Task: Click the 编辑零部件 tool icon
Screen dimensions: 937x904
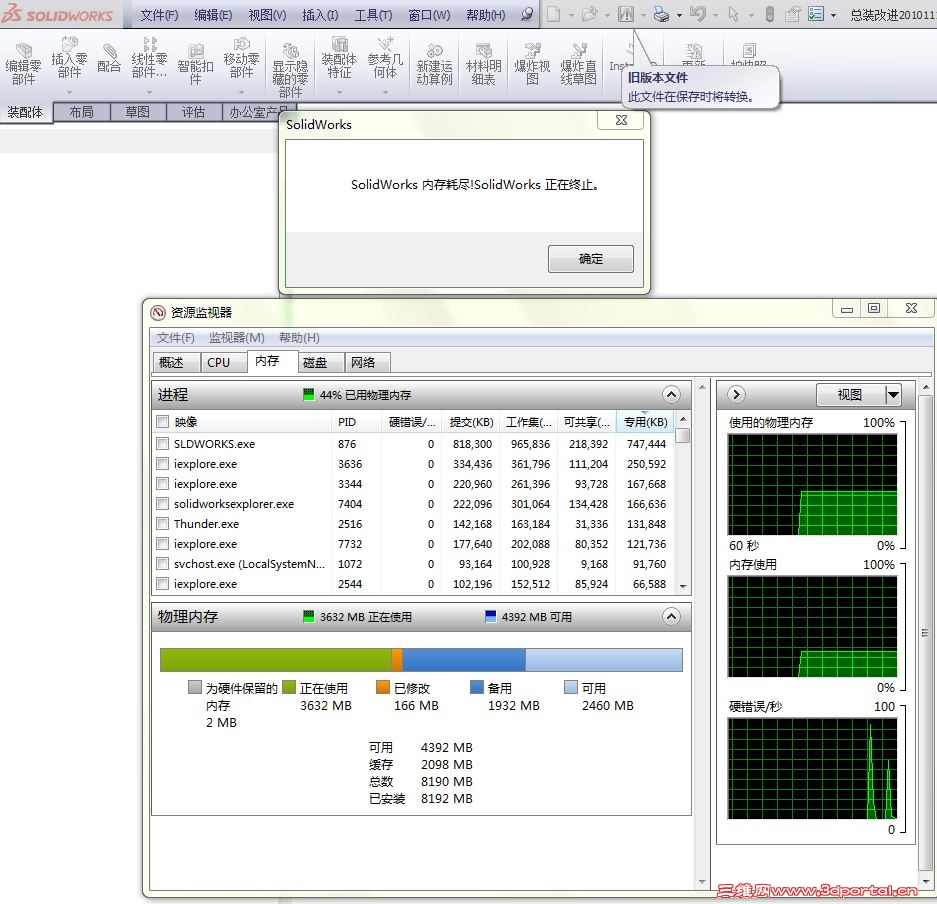Action: pyautogui.click(x=23, y=65)
